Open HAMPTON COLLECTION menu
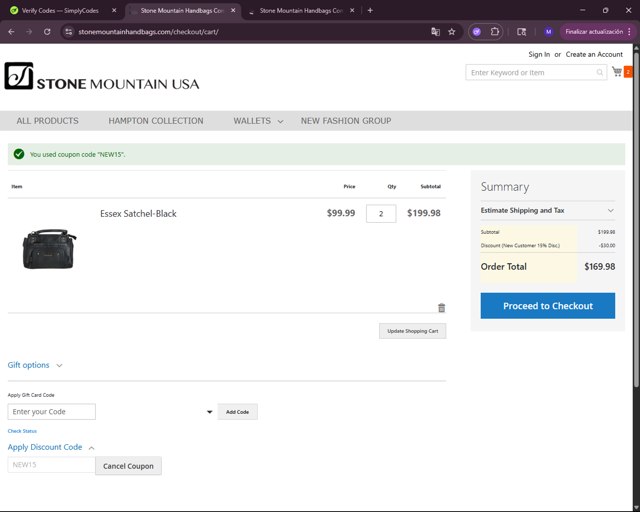 156,121
